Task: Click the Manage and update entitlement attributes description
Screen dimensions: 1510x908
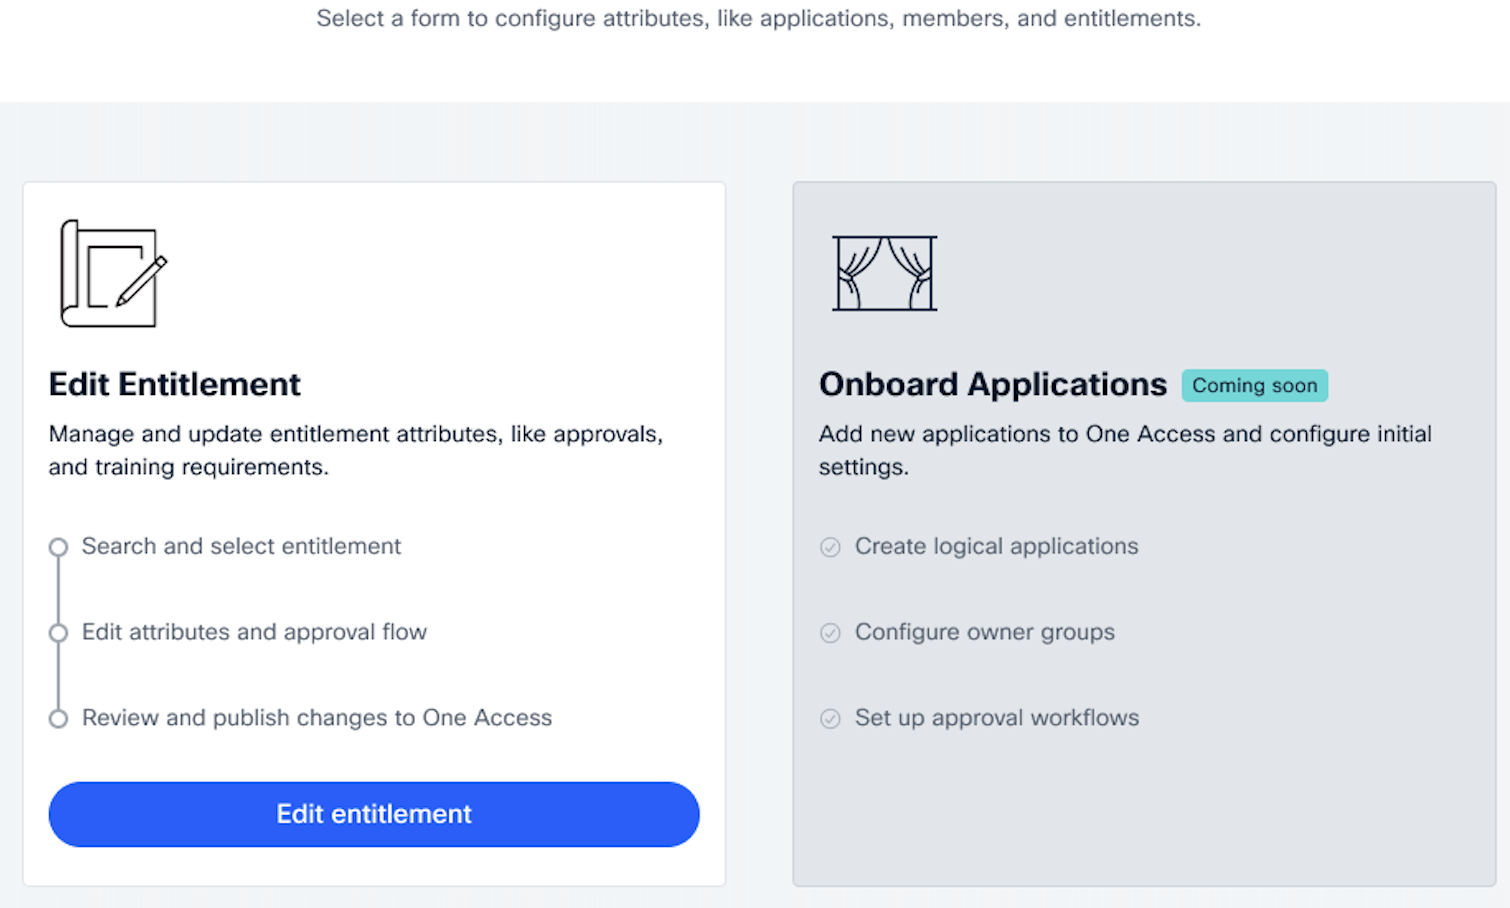Action: coord(356,450)
